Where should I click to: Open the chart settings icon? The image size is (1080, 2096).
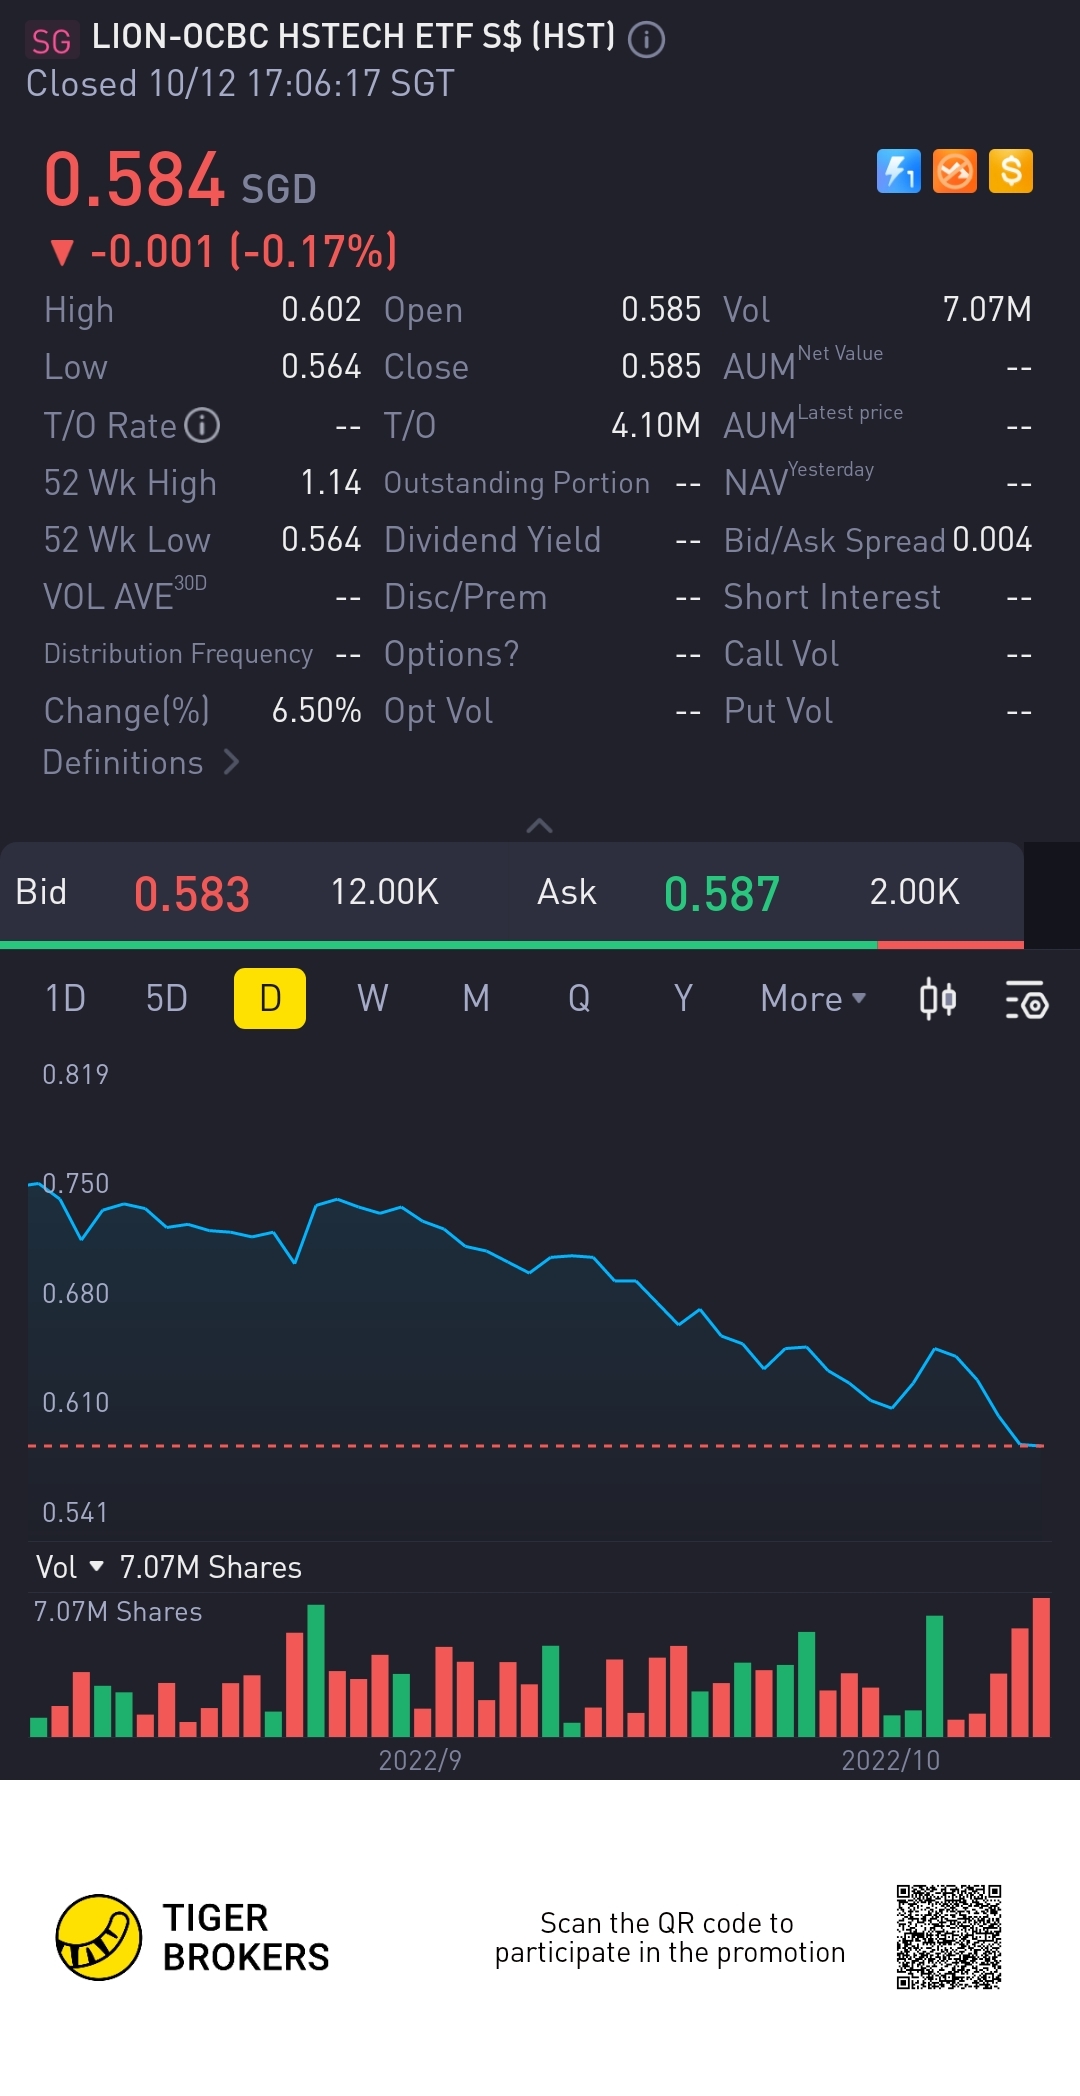click(x=1026, y=999)
